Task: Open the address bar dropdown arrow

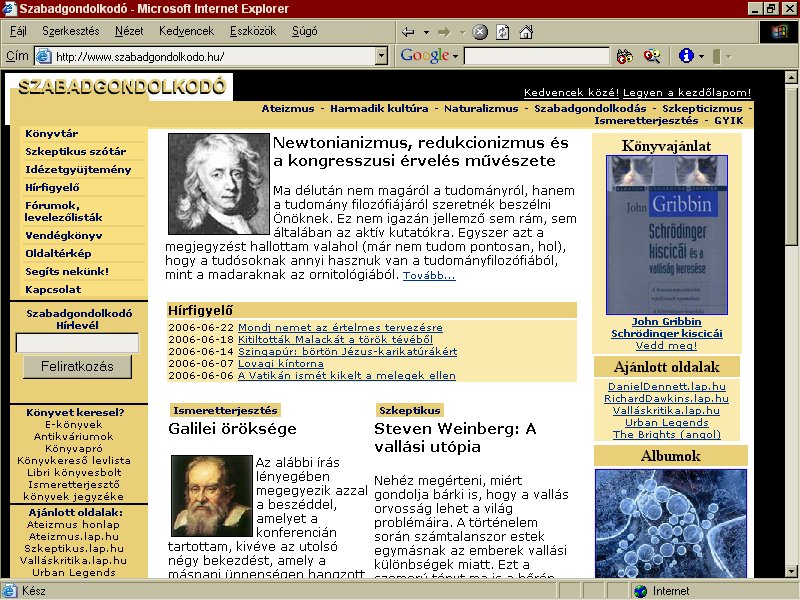Action: pyautogui.click(x=381, y=56)
